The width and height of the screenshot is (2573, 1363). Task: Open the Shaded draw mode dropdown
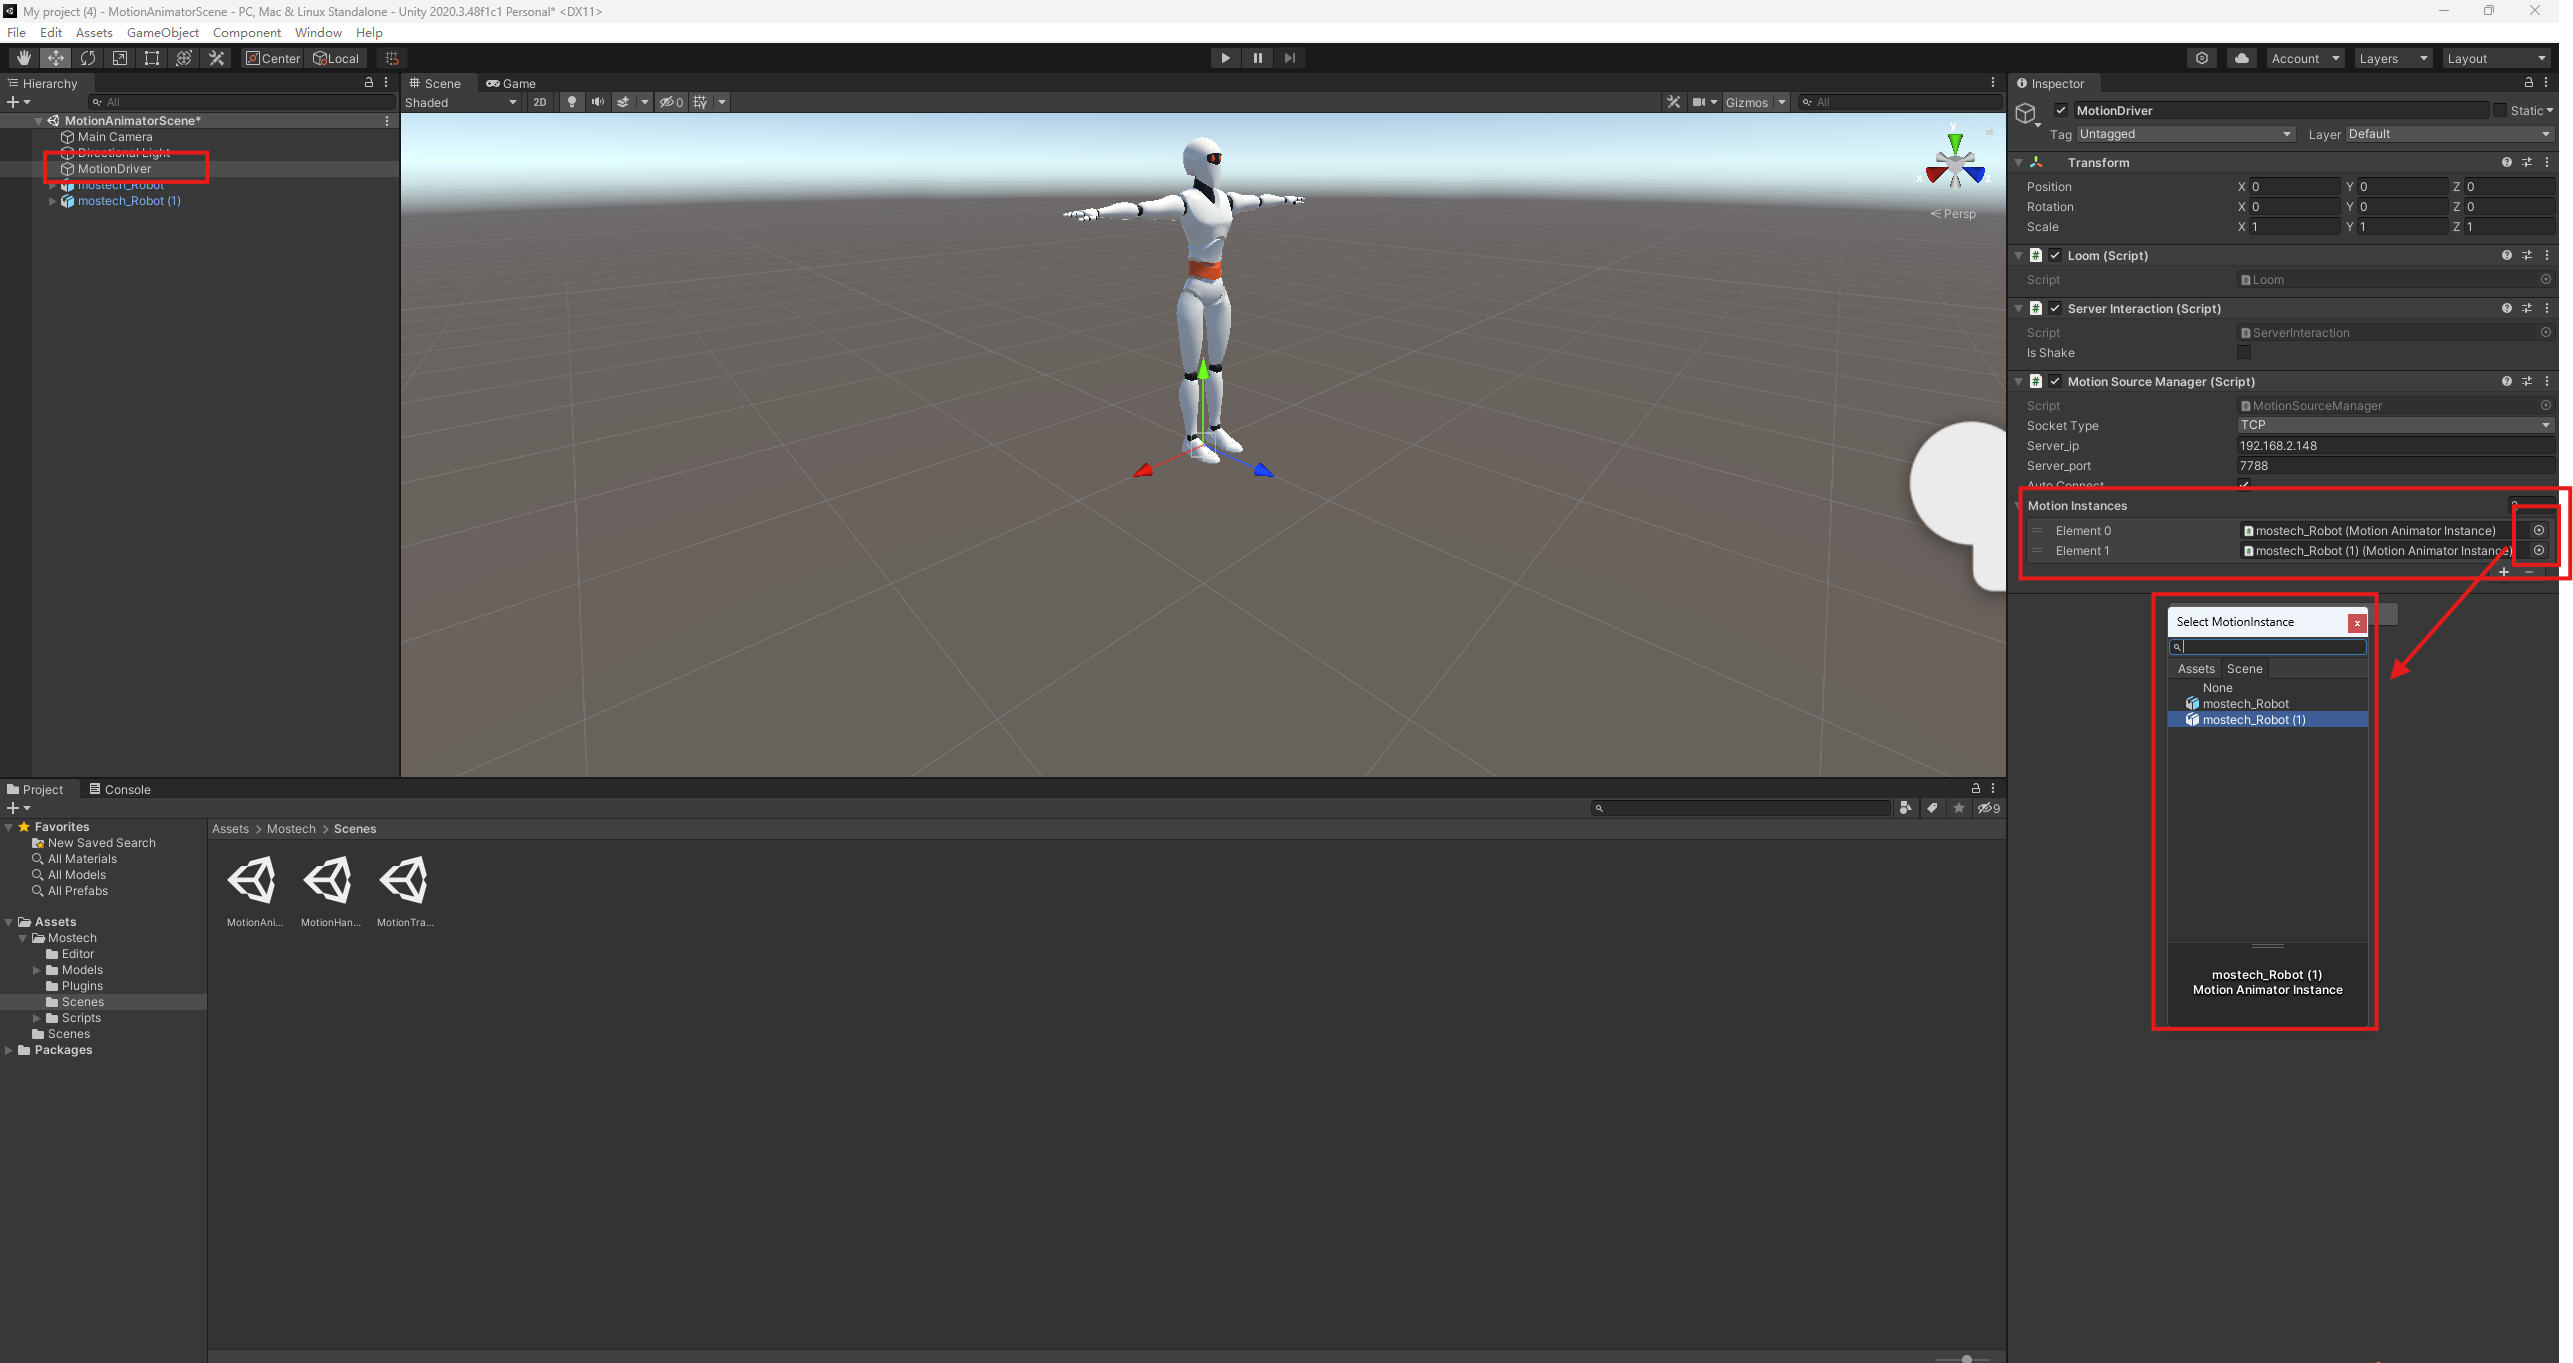click(x=461, y=102)
